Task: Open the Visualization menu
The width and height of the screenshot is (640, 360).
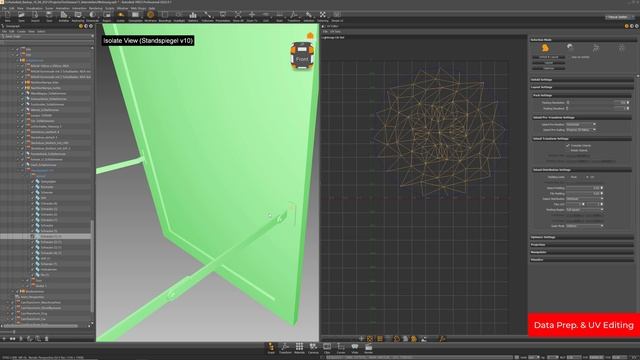Action: tap(34, 8)
